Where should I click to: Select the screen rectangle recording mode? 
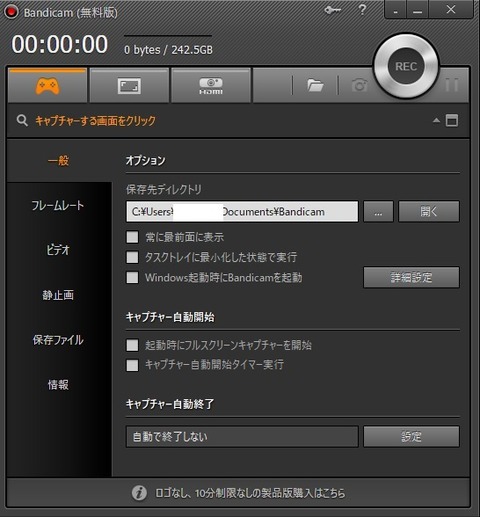[129, 85]
